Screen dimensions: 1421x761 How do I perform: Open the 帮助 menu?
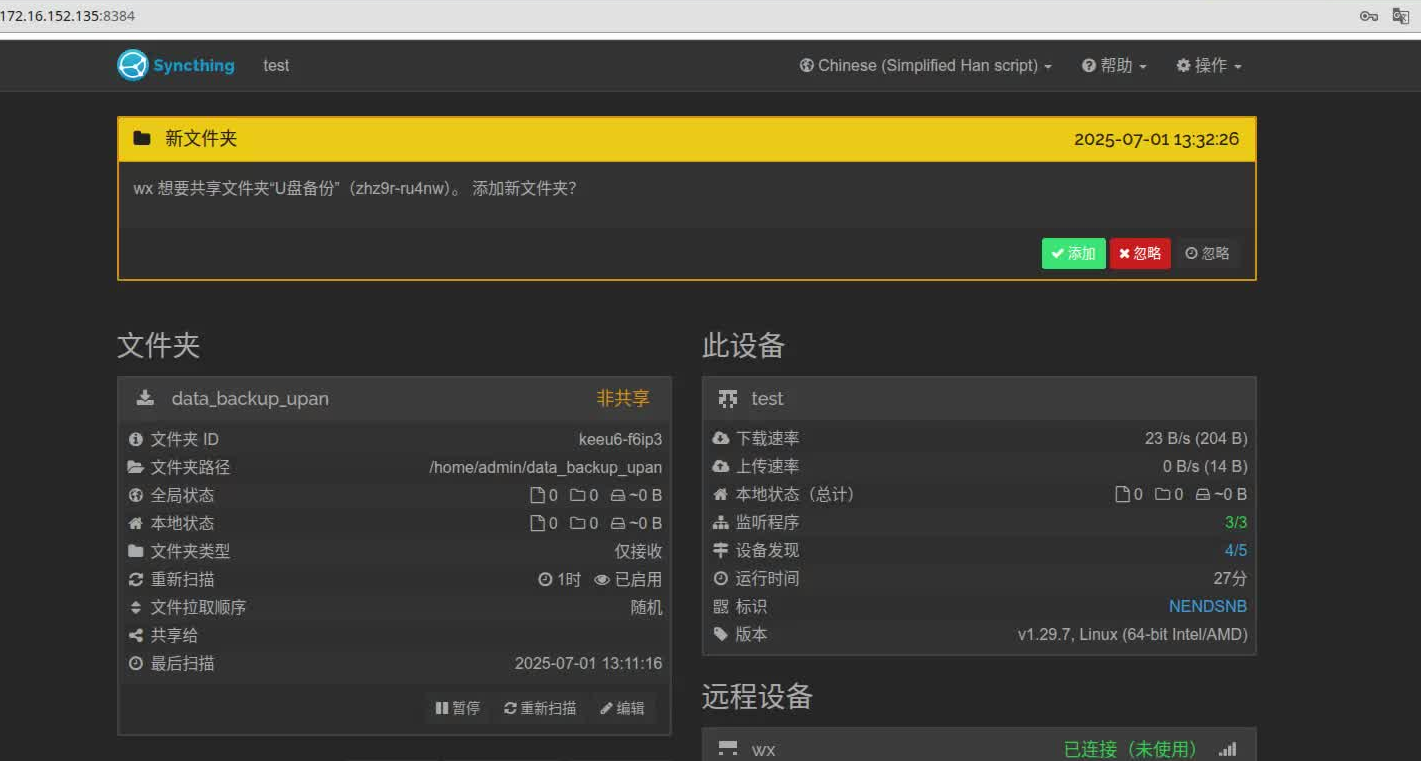[x=1113, y=65]
